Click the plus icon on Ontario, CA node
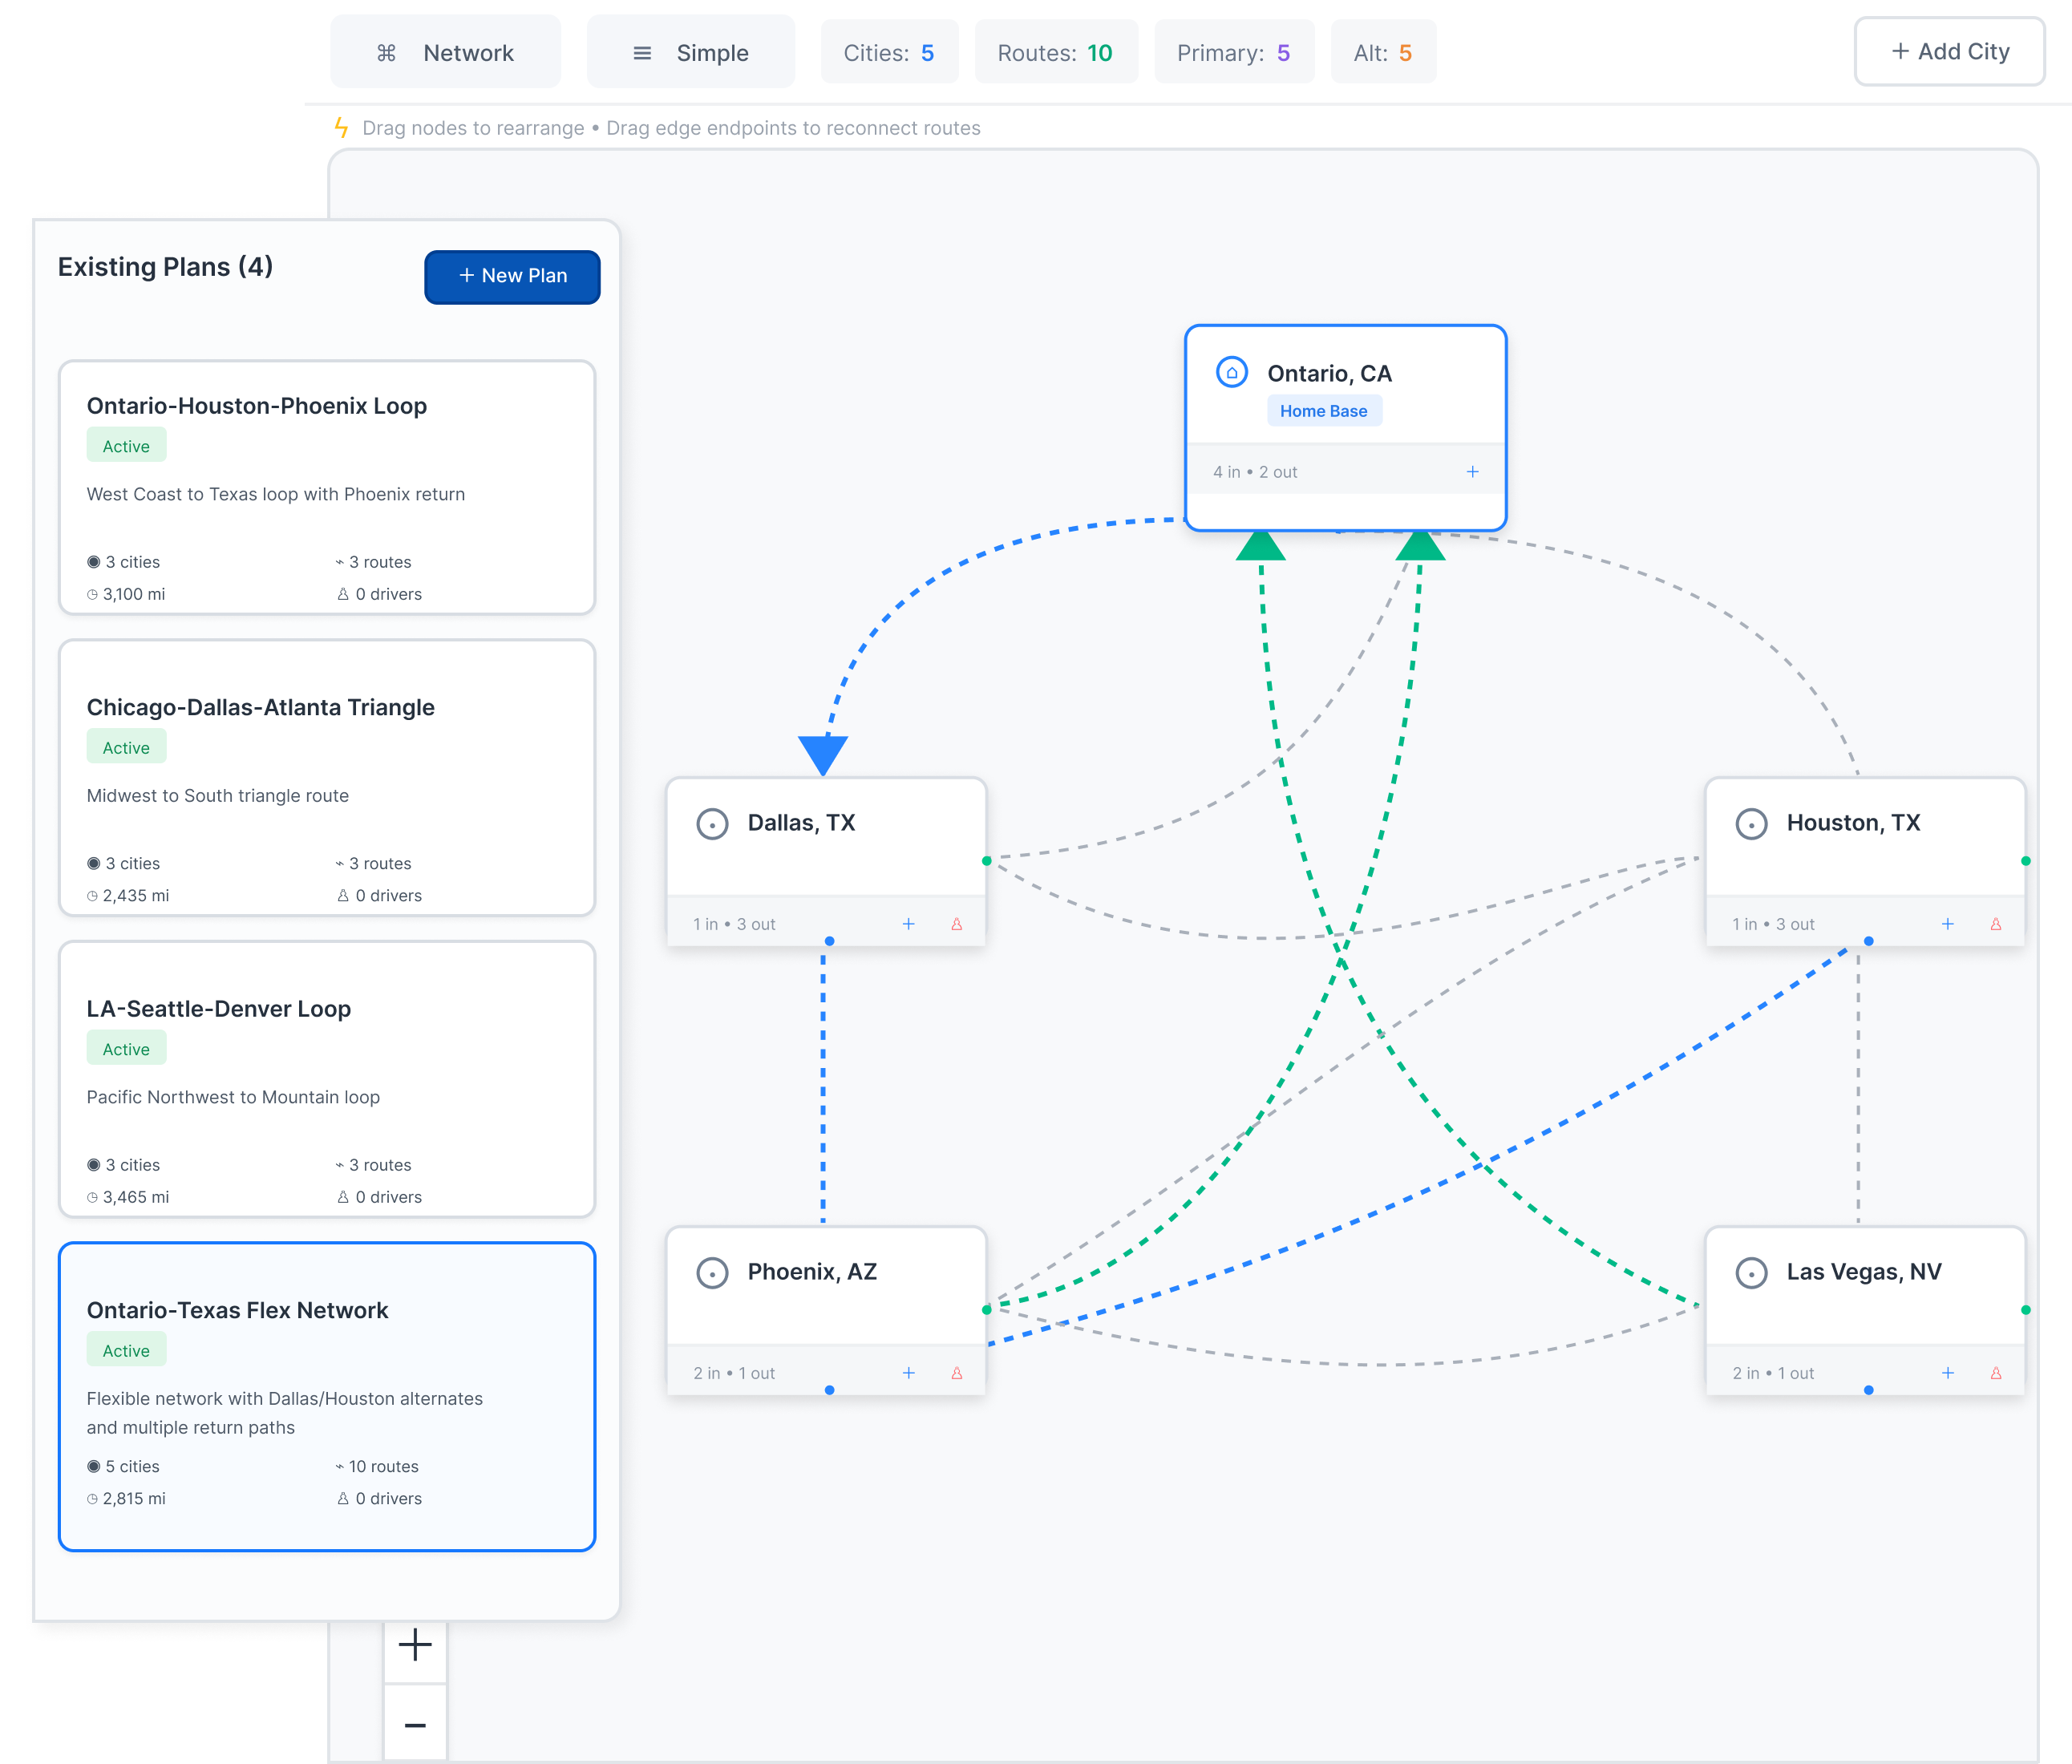 click(x=1472, y=472)
